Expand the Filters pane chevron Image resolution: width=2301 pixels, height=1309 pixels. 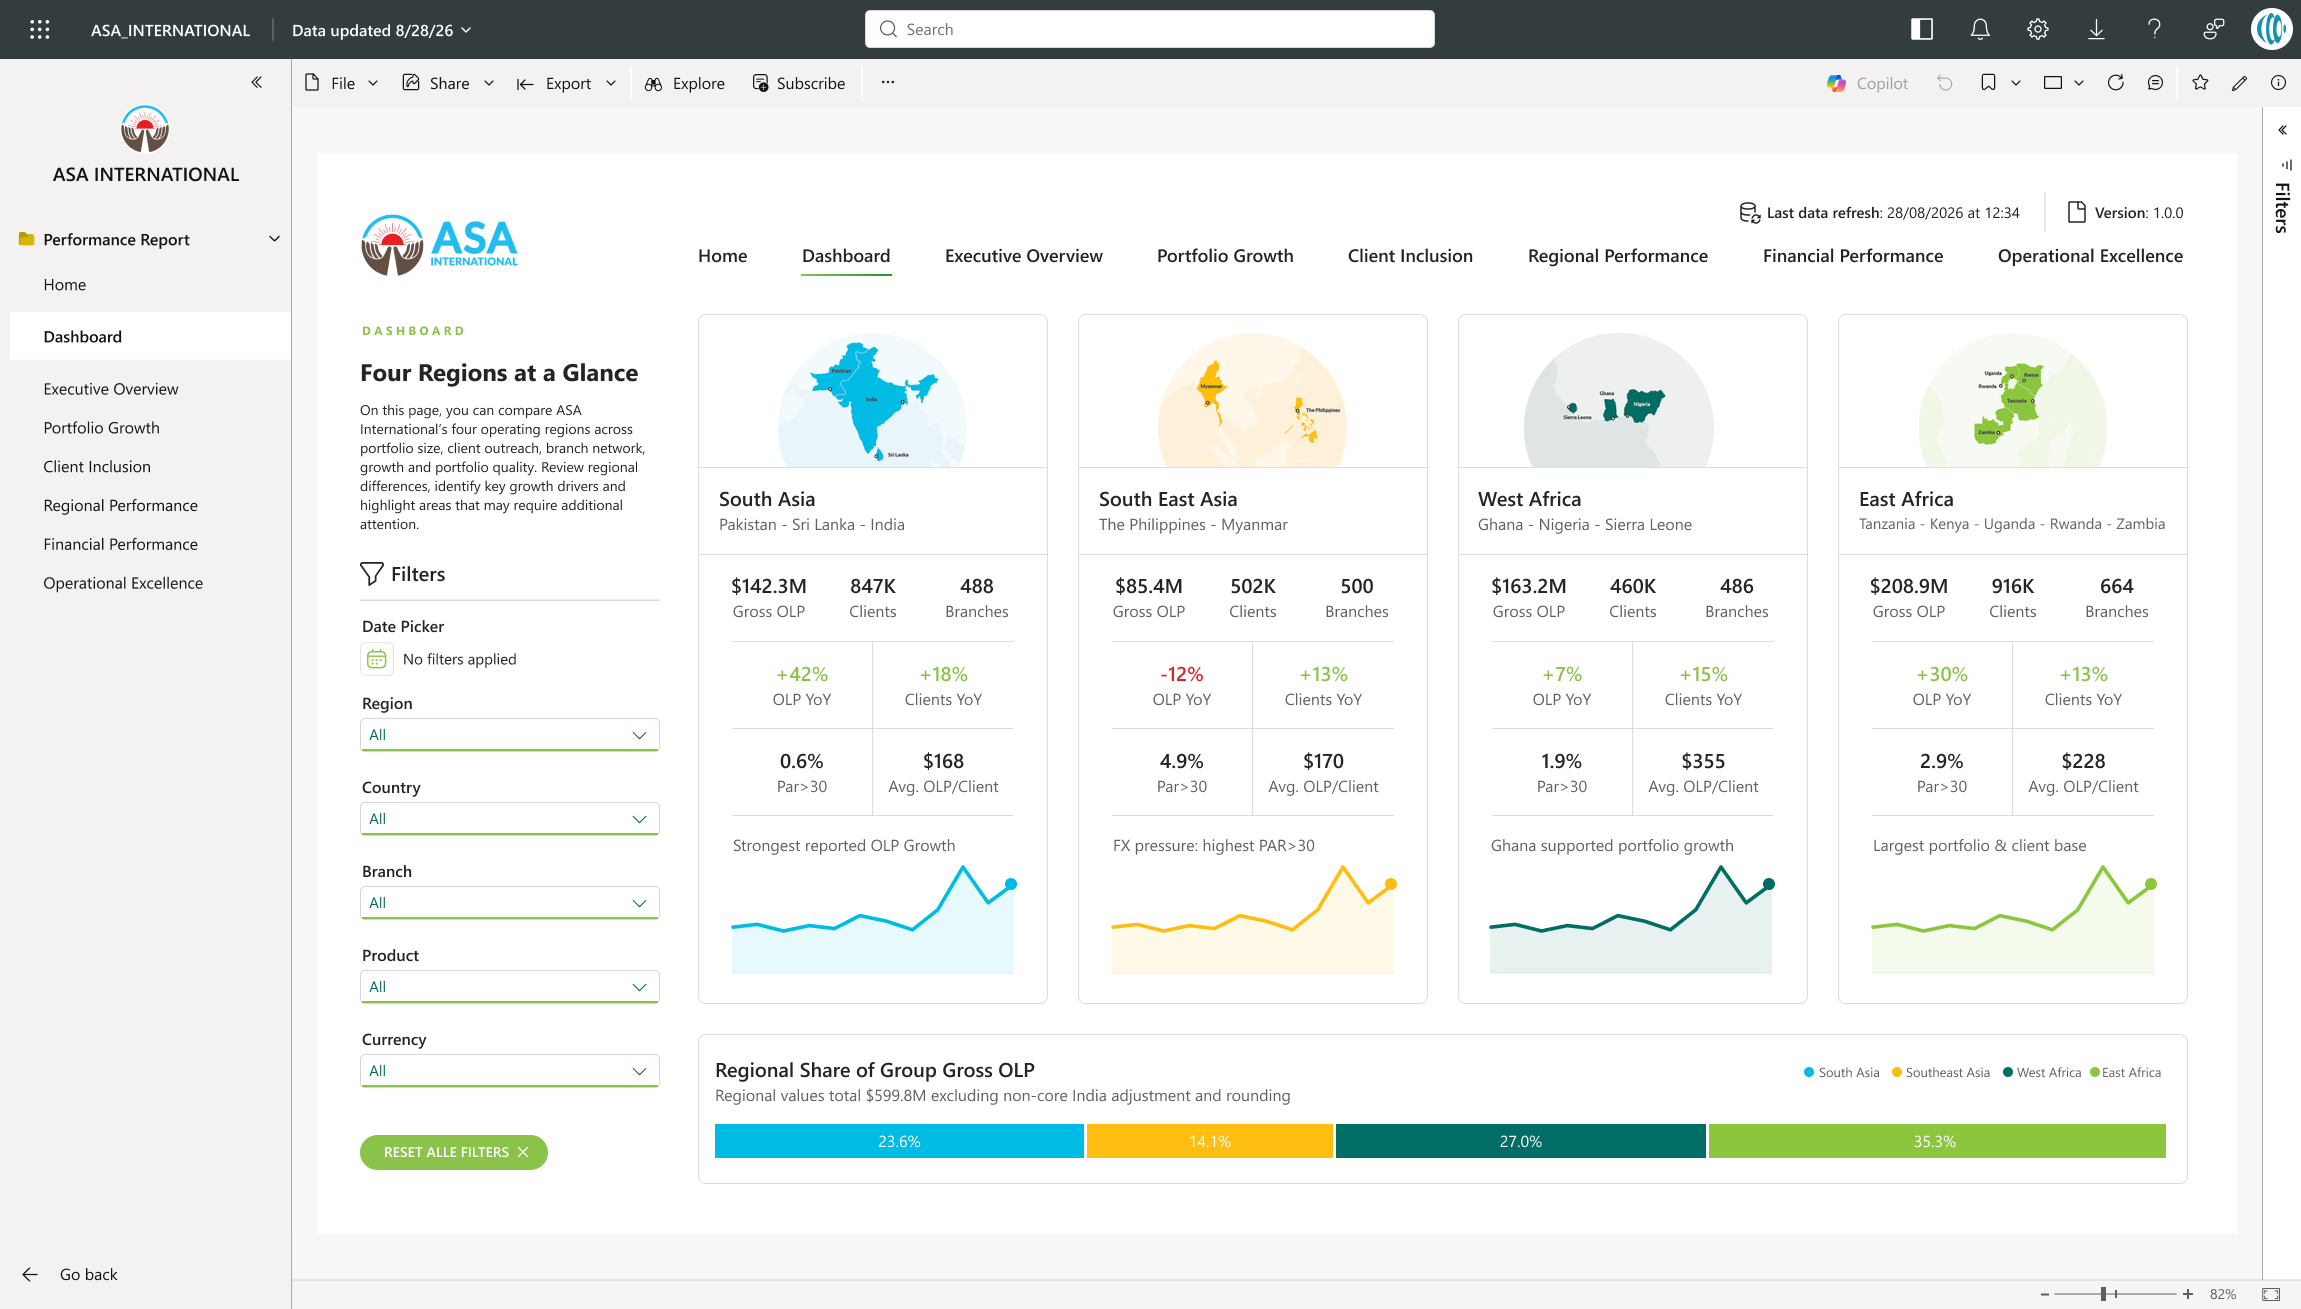click(2283, 130)
